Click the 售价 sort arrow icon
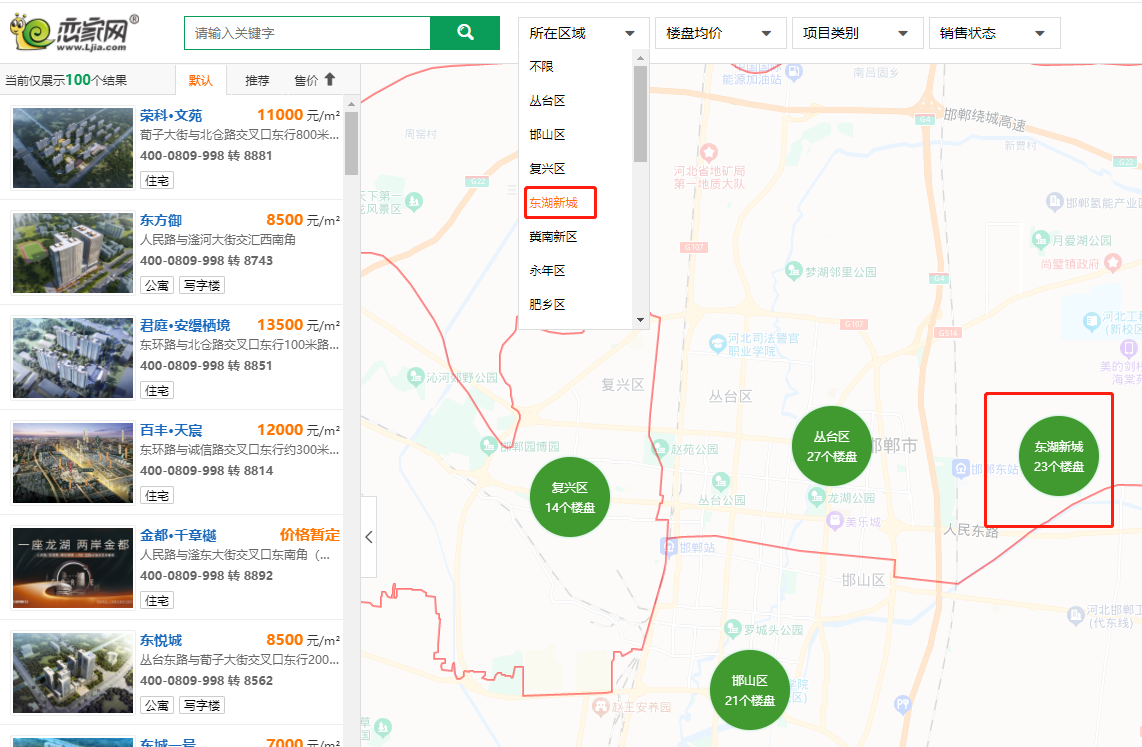1142x747 pixels. pos(330,79)
